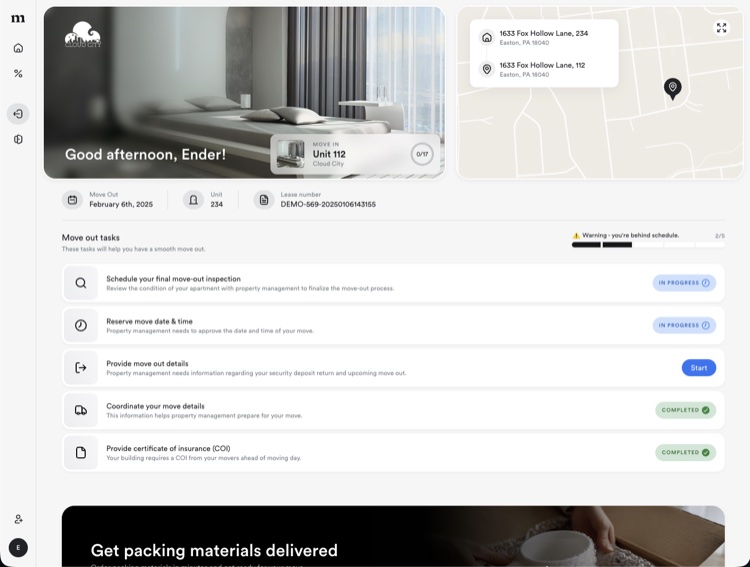The width and height of the screenshot is (750, 567).
Task: Click the move out tasks progress bar
Action: coord(648,245)
